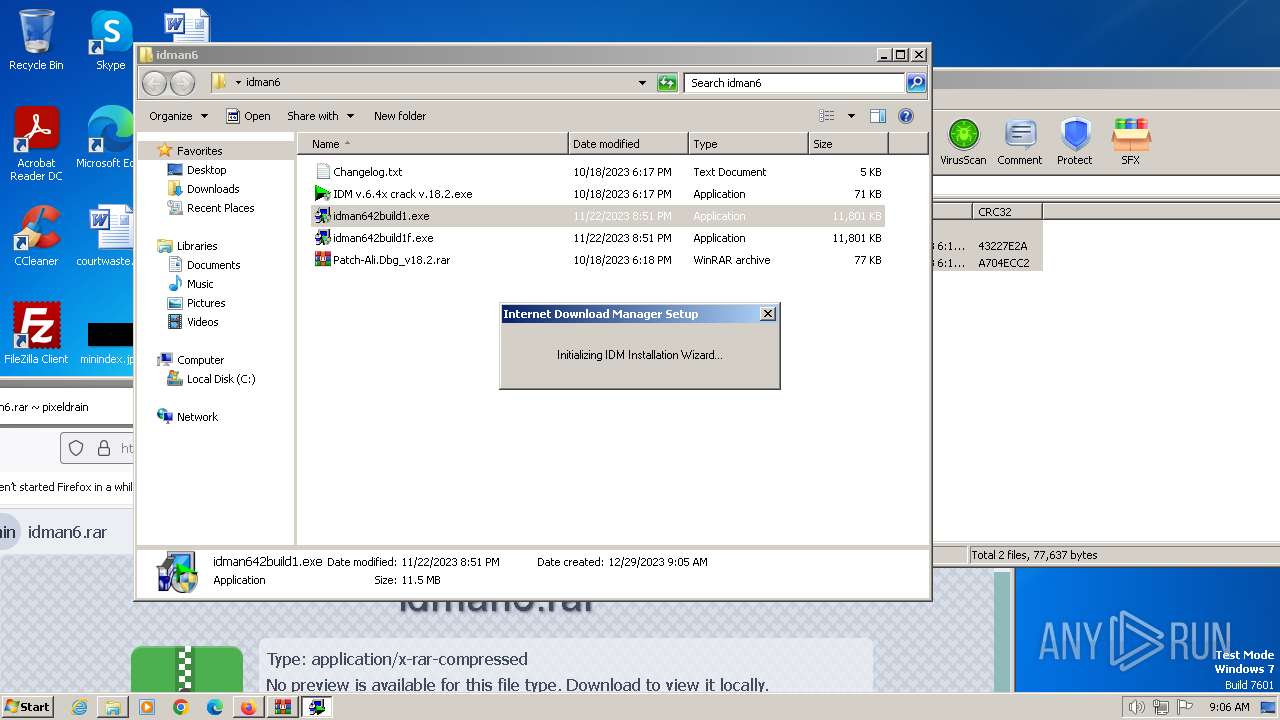Select Local Disk (C:) in navigation pane
The image size is (1280, 720).
tap(220, 379)
